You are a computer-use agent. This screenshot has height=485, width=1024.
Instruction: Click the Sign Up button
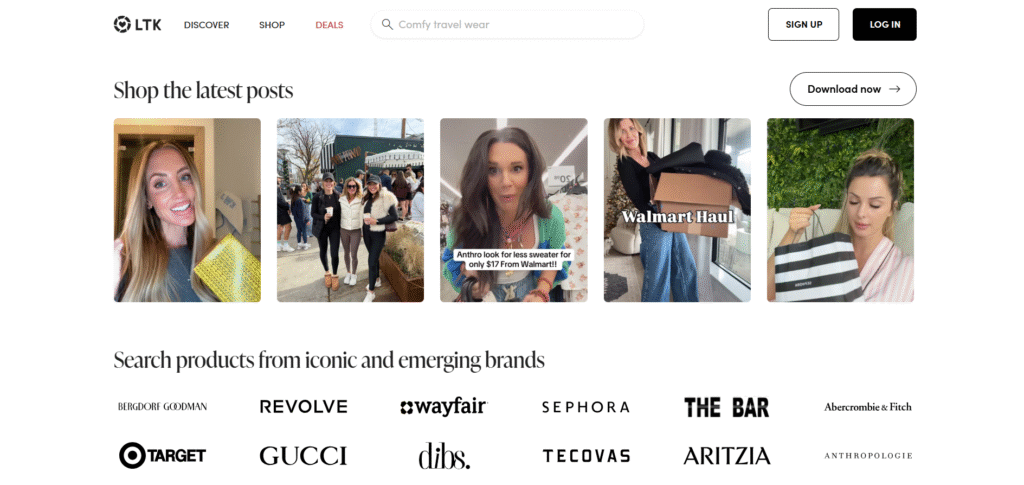click(x=803, y=24)
